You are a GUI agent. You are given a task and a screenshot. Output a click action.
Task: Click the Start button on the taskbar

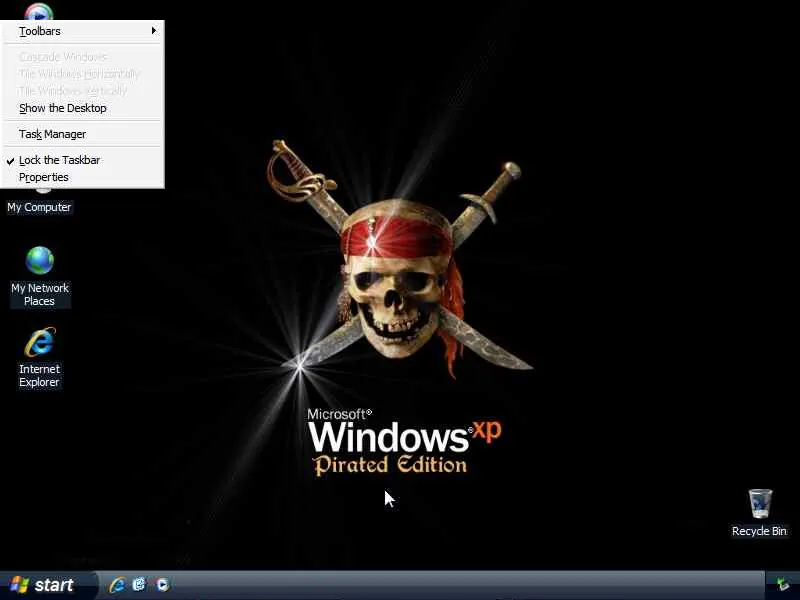(x=47, y=585)
